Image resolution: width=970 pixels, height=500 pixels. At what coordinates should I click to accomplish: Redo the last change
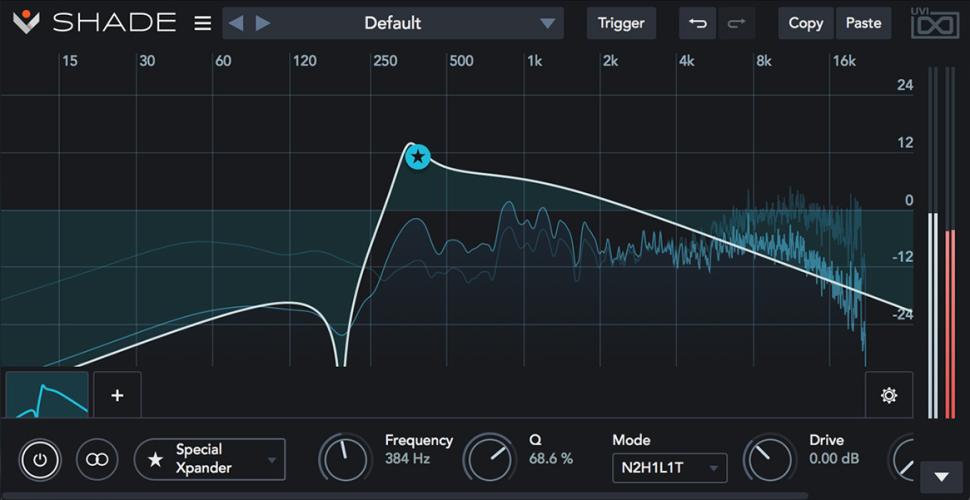(x=736, y=24)
